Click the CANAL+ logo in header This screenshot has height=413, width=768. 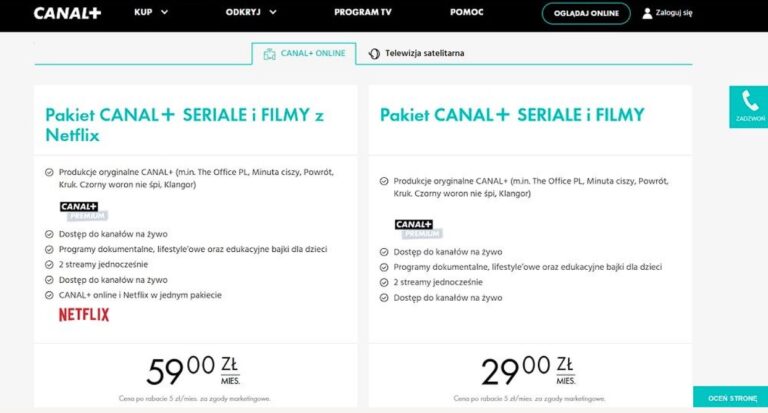[x=67, y=13]
